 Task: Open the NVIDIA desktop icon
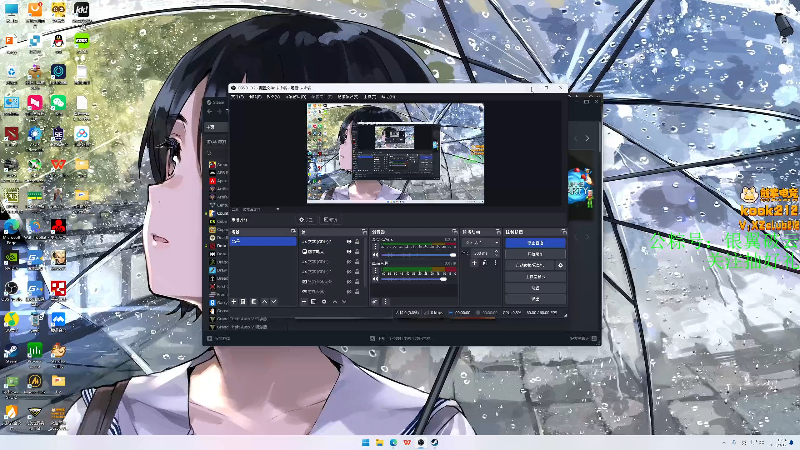pyautogui.click(x=11, y=258)
